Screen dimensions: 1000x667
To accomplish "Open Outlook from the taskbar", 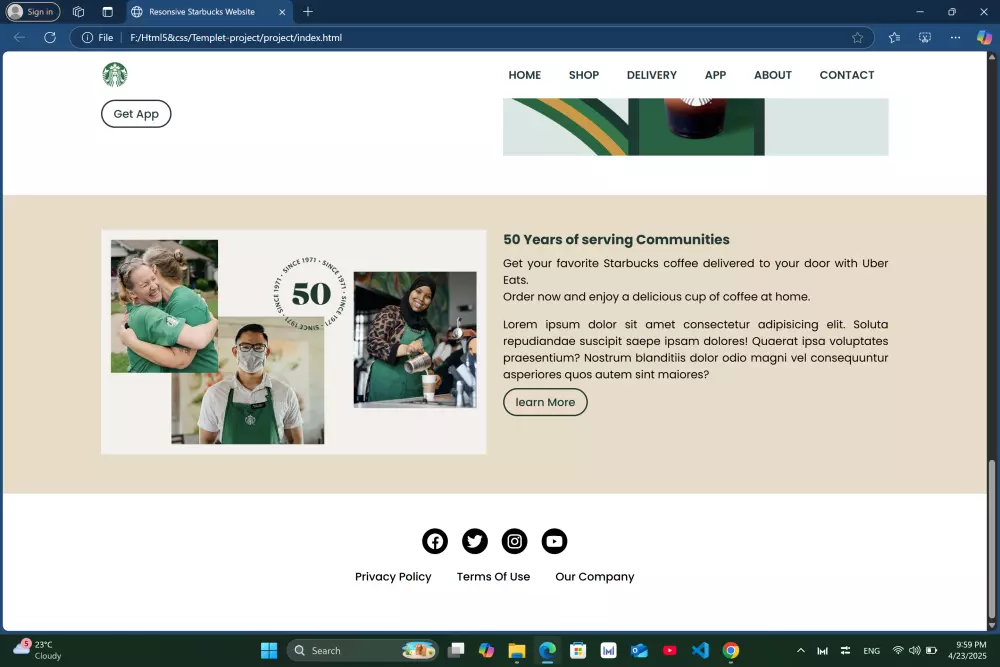I will coord(639,650).
